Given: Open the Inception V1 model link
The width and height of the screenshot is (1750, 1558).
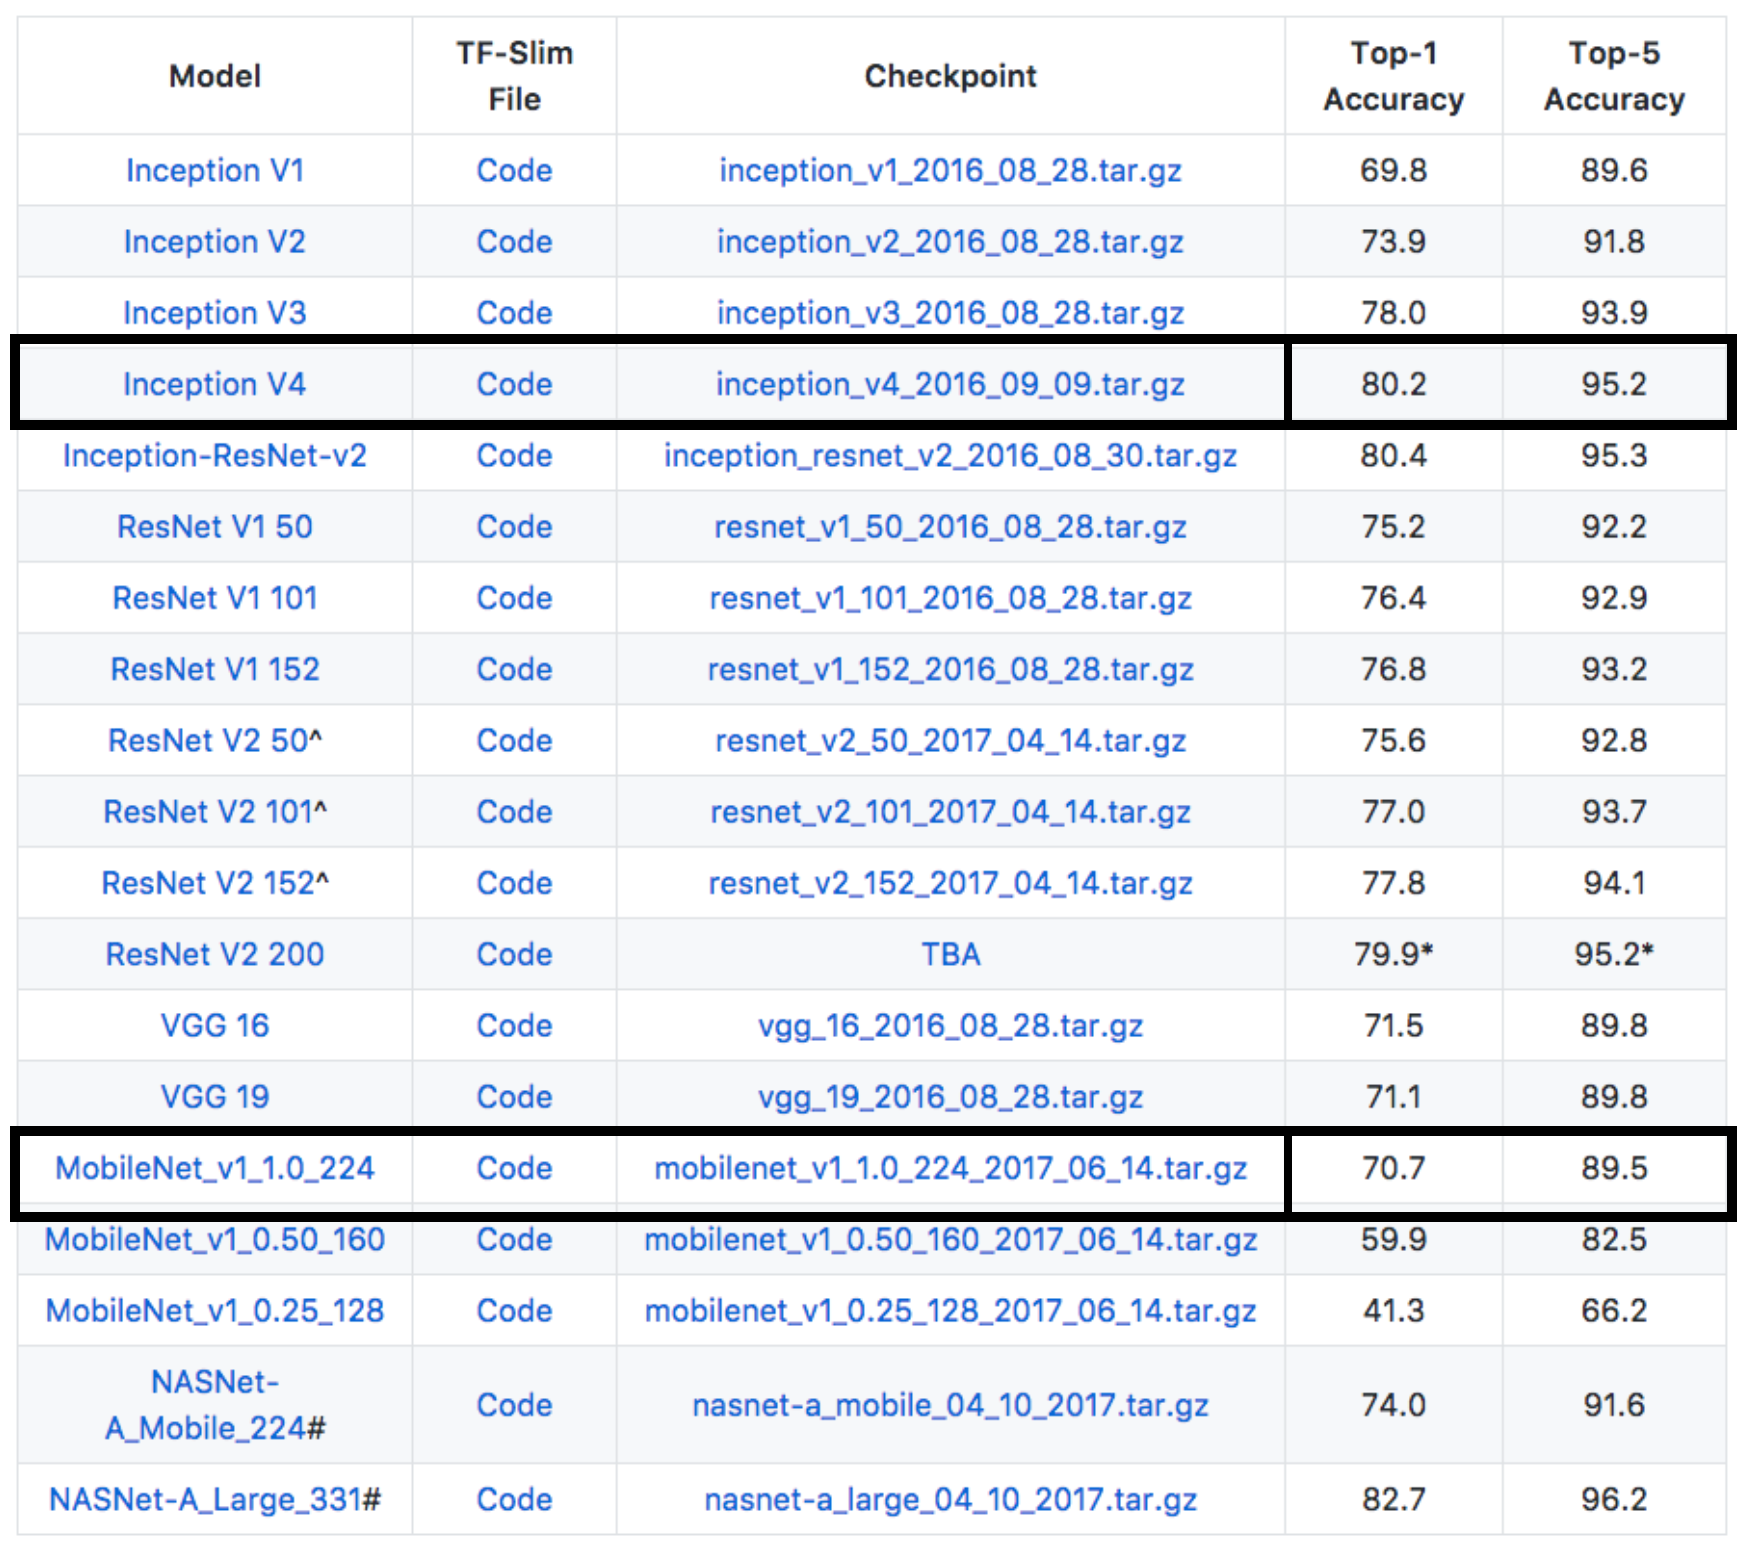Looking at the screenshot, I should (215, 170).
